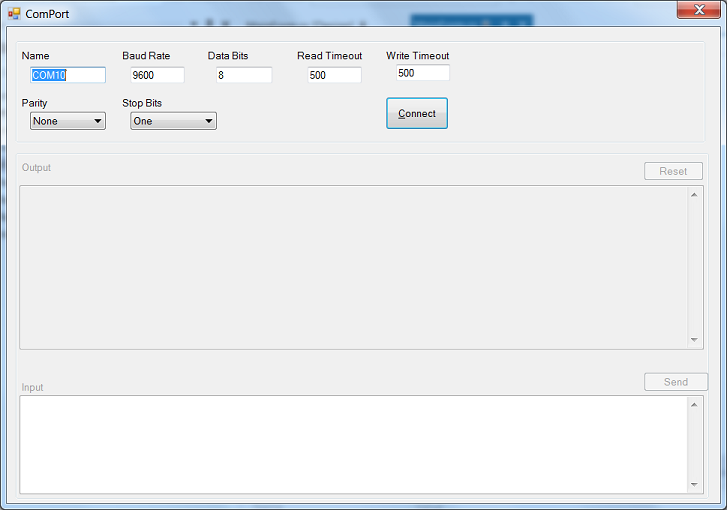727x510 pixels.
Task: Click the Reset button above Output
Action: [x=673, y=171]
